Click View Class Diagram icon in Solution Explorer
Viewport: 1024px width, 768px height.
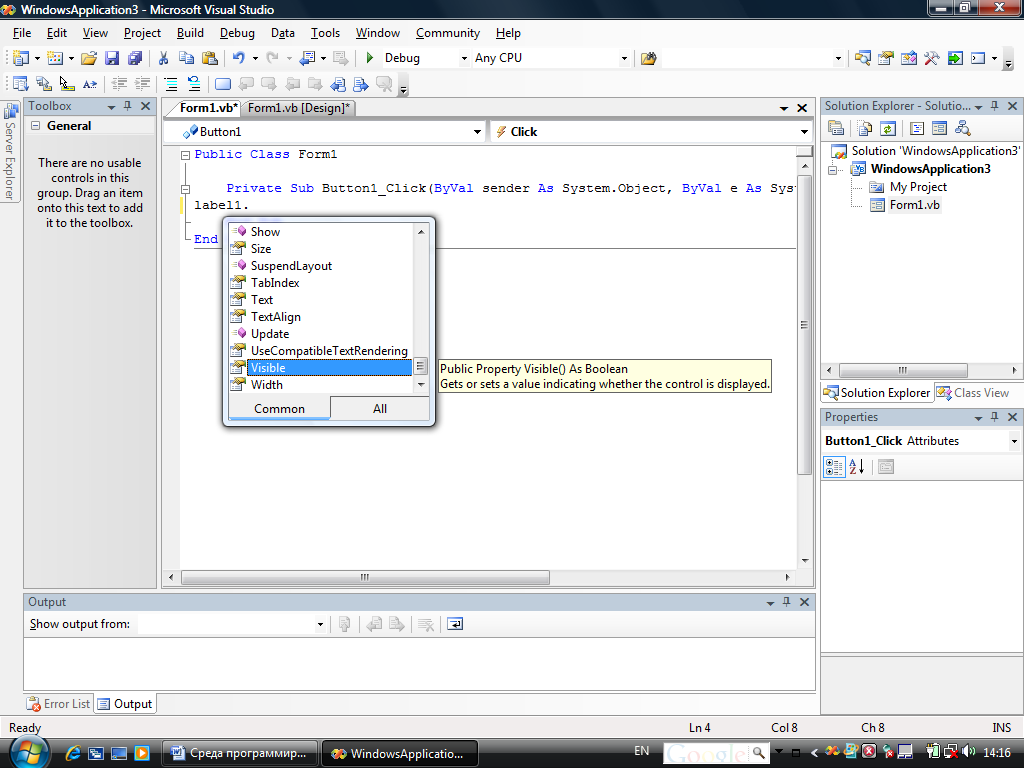pyautogui.click(x=962, y=129)
